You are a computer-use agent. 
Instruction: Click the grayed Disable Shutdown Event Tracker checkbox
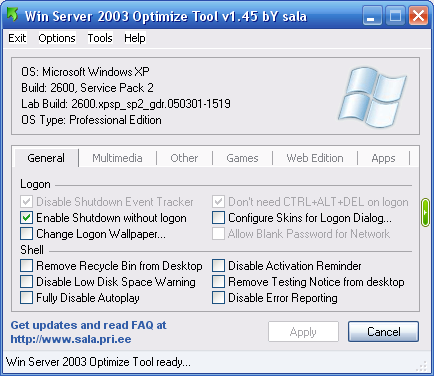click(26, 202)
